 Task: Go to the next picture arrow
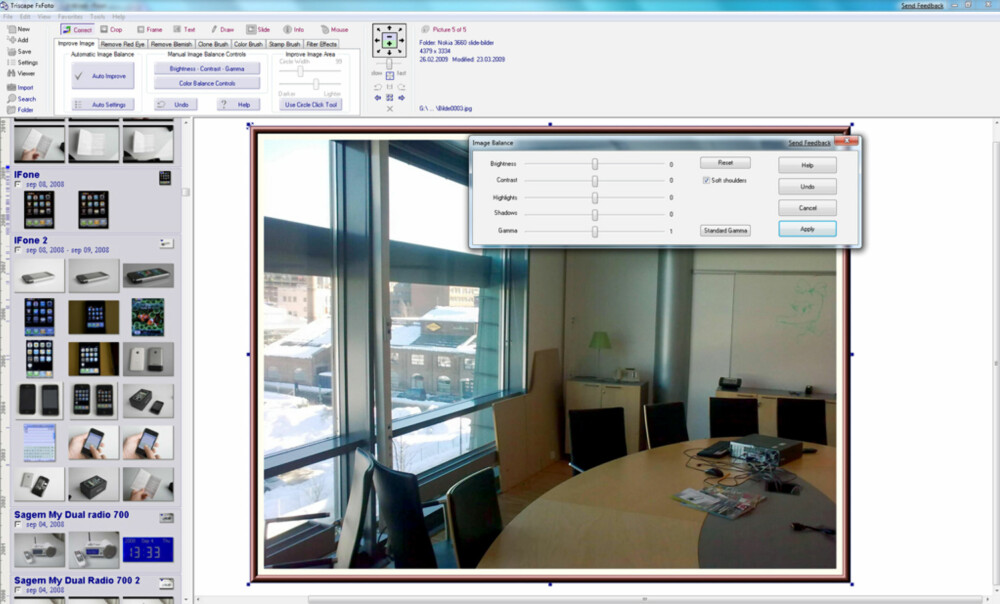tap(401, 98)
